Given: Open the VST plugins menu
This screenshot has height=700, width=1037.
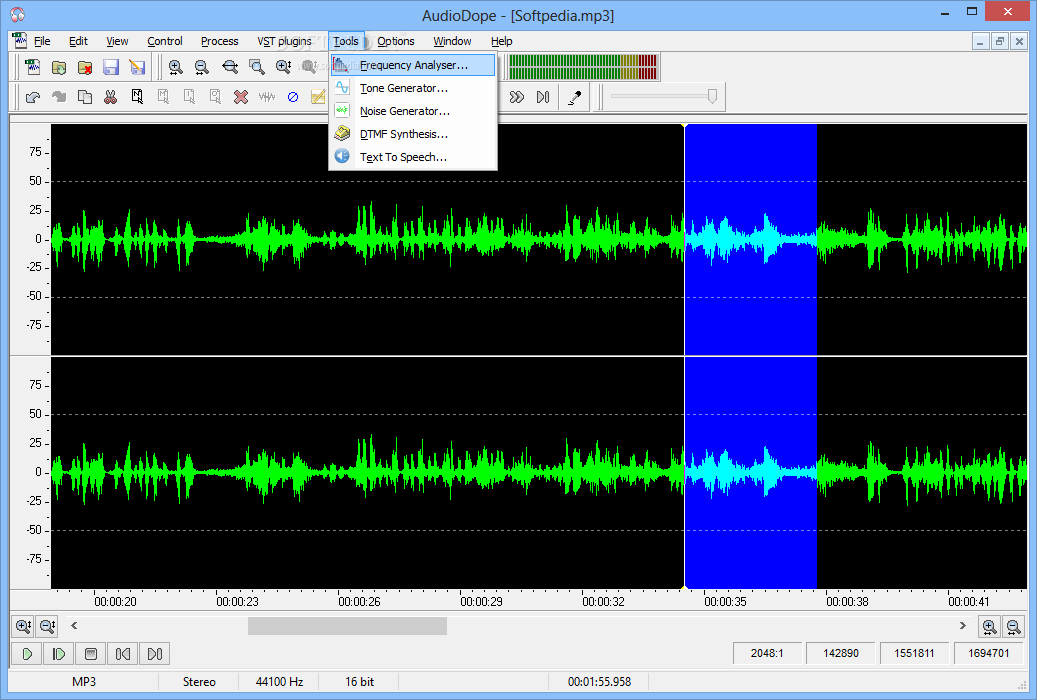Looking at the screenshot, I should (x=284, y=41).
